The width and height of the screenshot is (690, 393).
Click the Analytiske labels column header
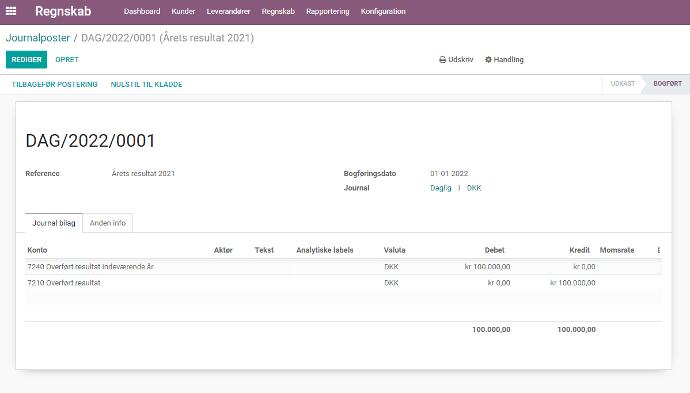tap(325, 250)
